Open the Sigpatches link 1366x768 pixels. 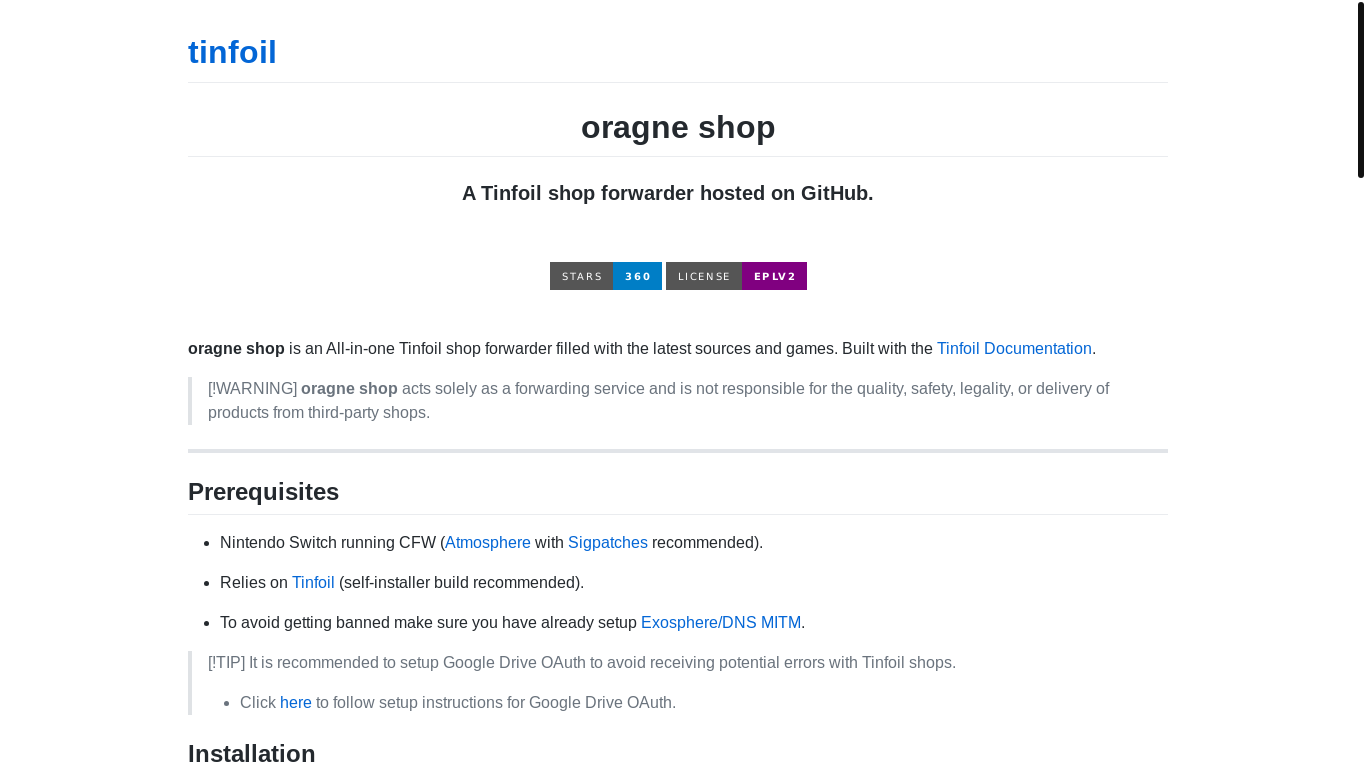coord(608,542)
